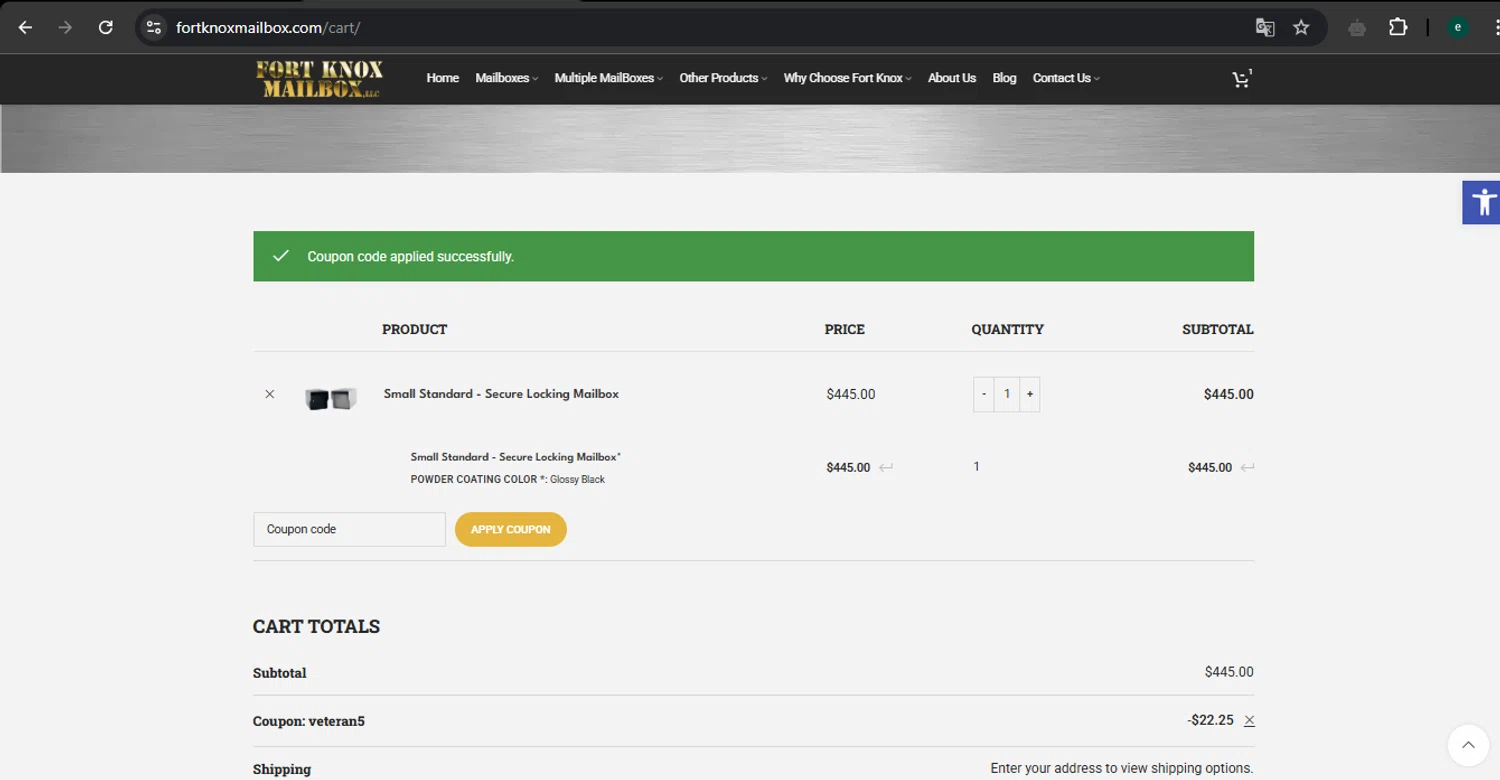The height and width of the screenshot is (780, 1500).
Task: Open the mailbox product thumbnail
Action: point(331,398)
